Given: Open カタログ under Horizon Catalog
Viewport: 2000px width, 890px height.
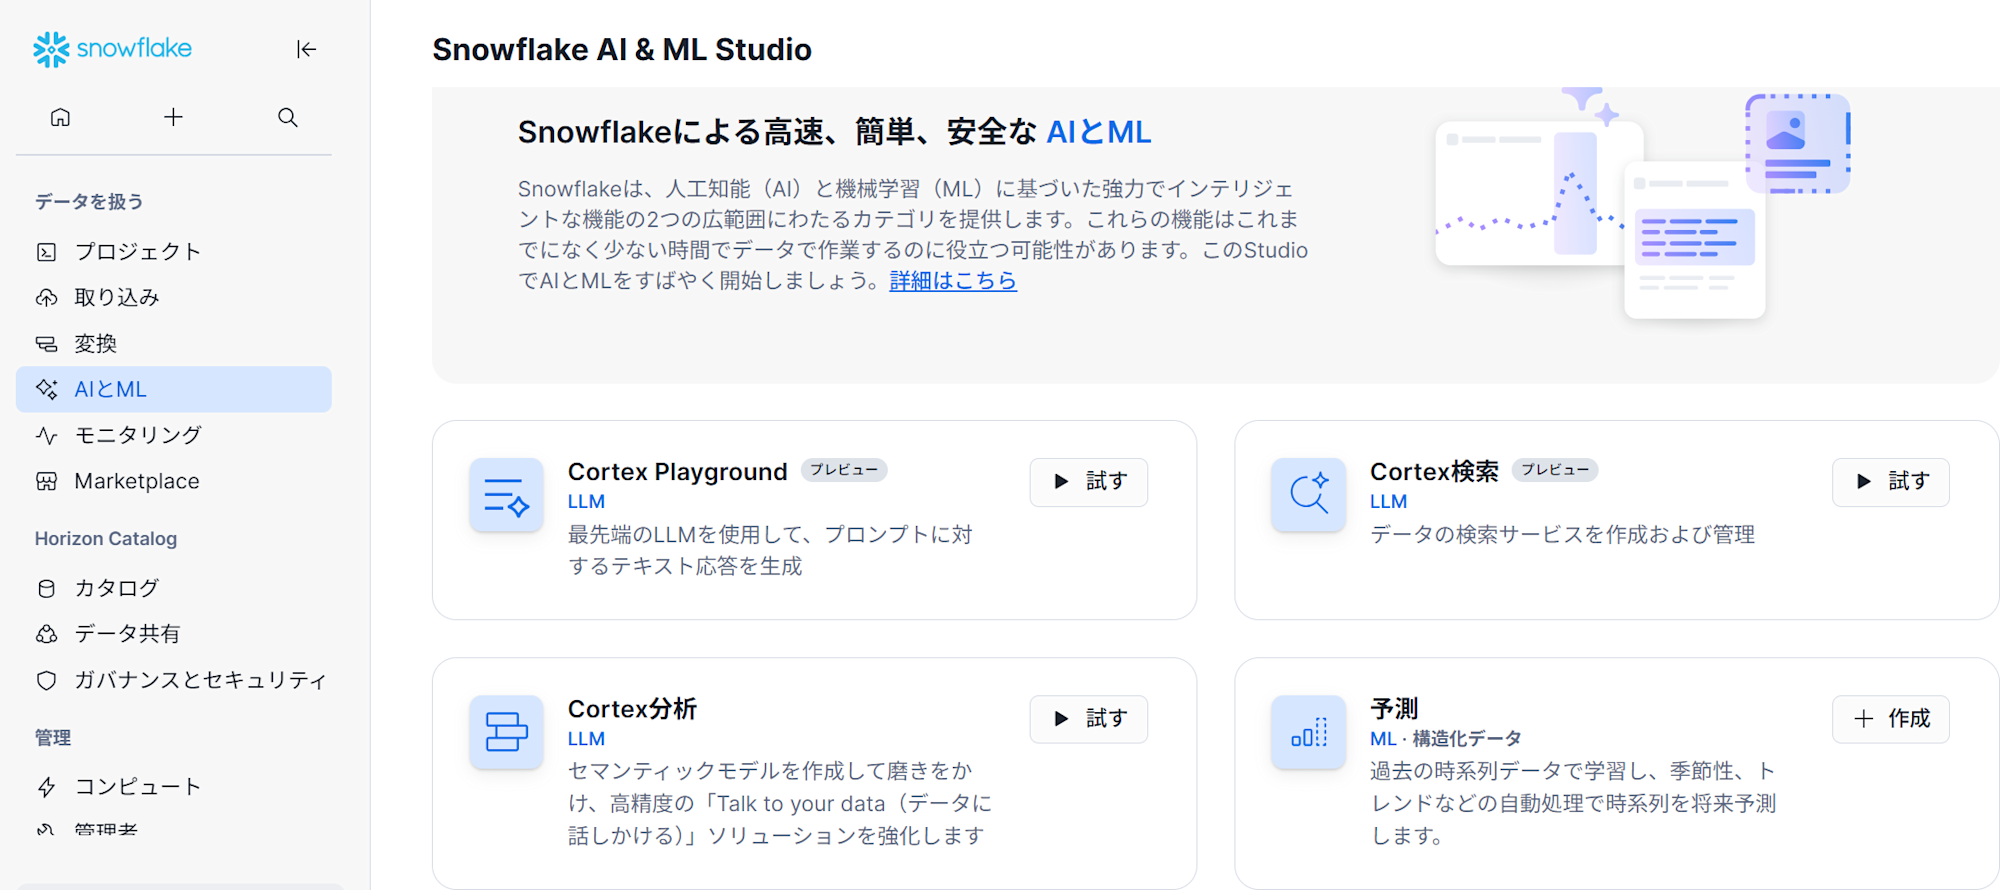Looking at the screenshot, I should coord(174,588).
